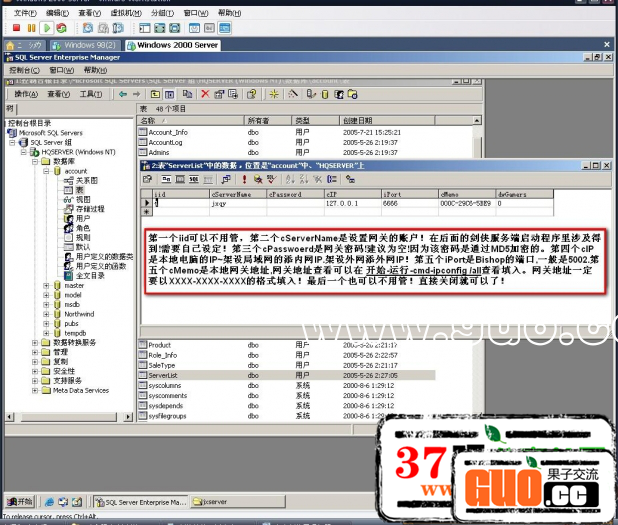Expand the Northwind database node
The image size is (618, 525).
click(x=46, y=314)
